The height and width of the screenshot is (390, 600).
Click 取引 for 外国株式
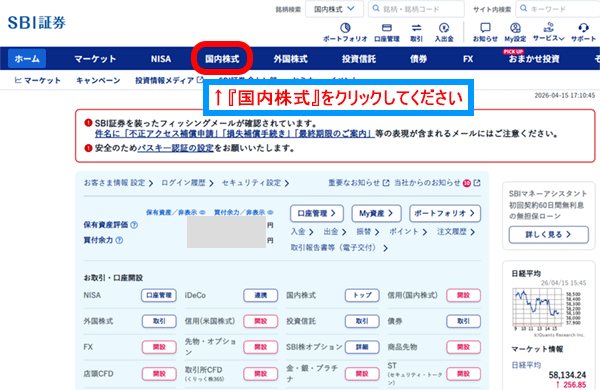coord(159,321)
